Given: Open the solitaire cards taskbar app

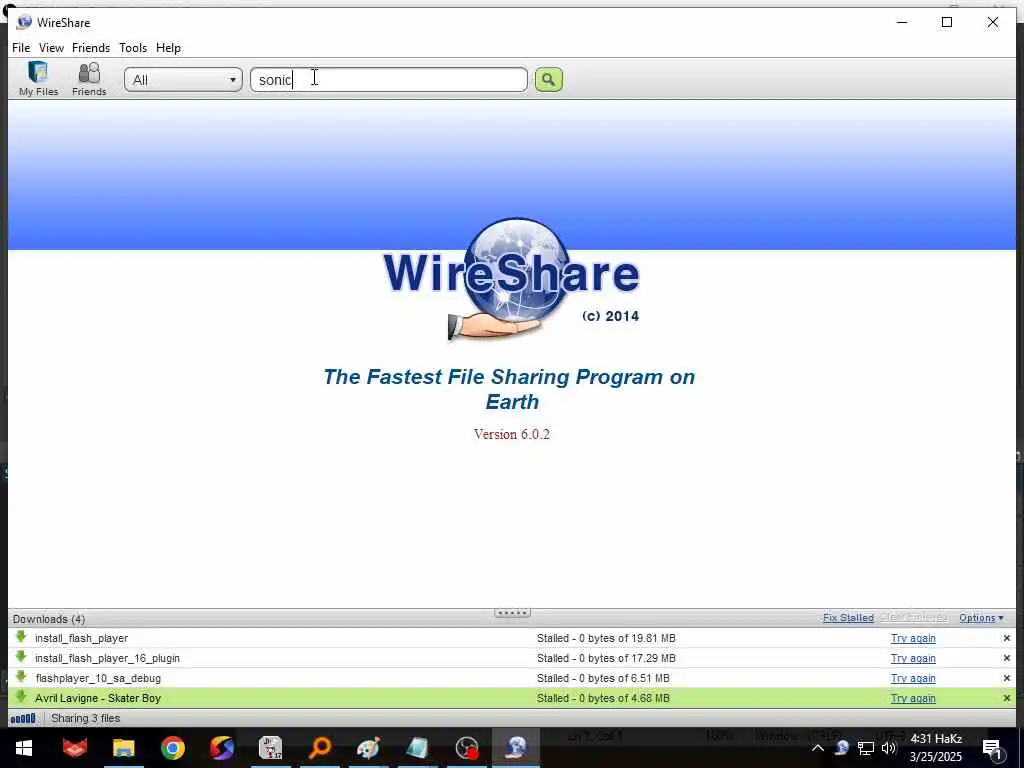Looking at the screenshot, I should click(270, 748).
